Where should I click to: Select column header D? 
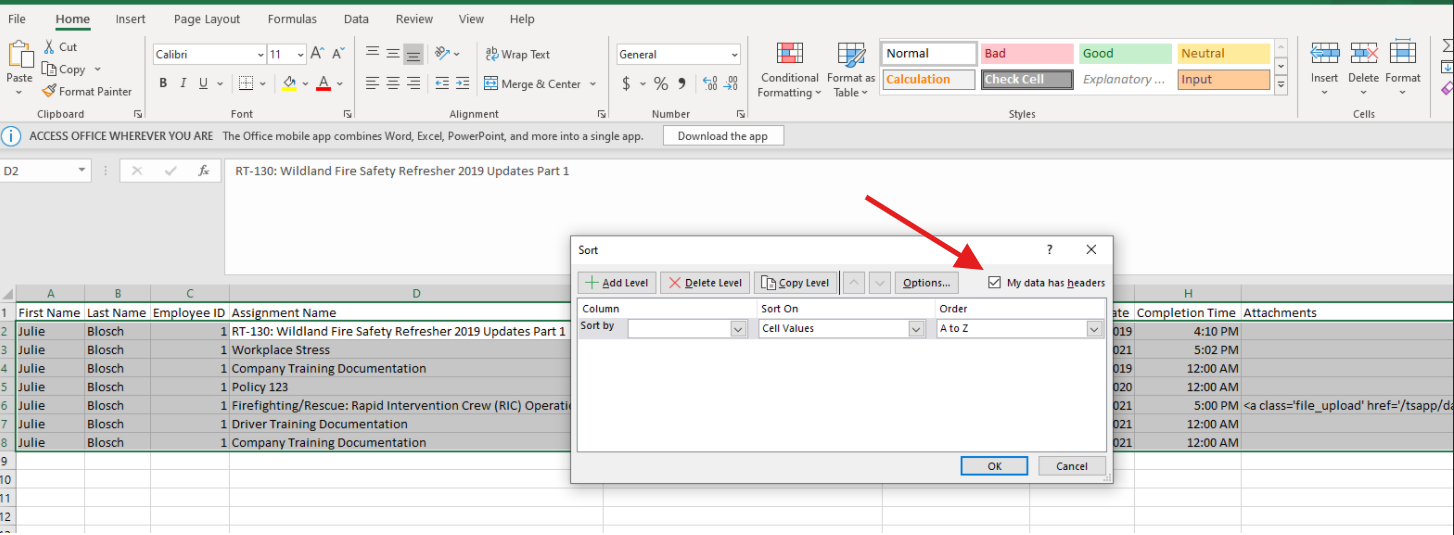(417, 294)
